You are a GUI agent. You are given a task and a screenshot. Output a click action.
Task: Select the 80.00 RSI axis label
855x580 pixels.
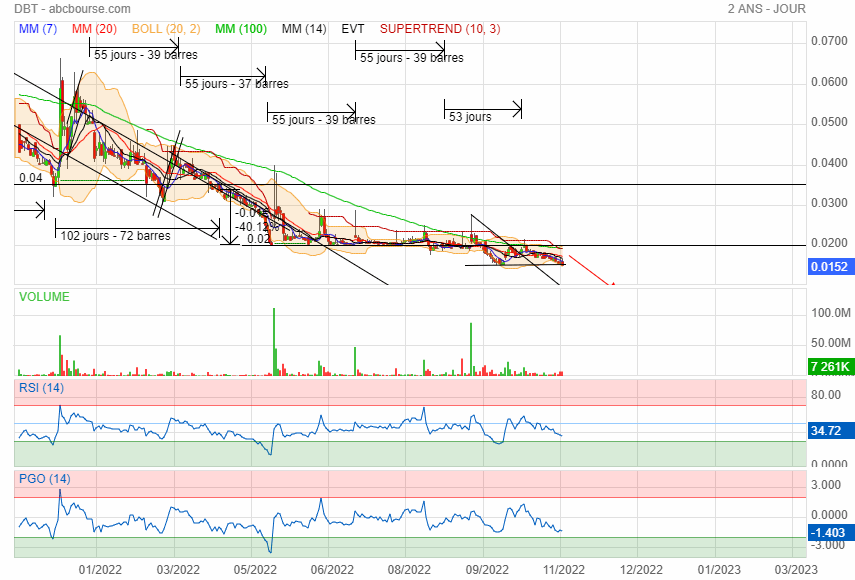[x=826, y=395]
